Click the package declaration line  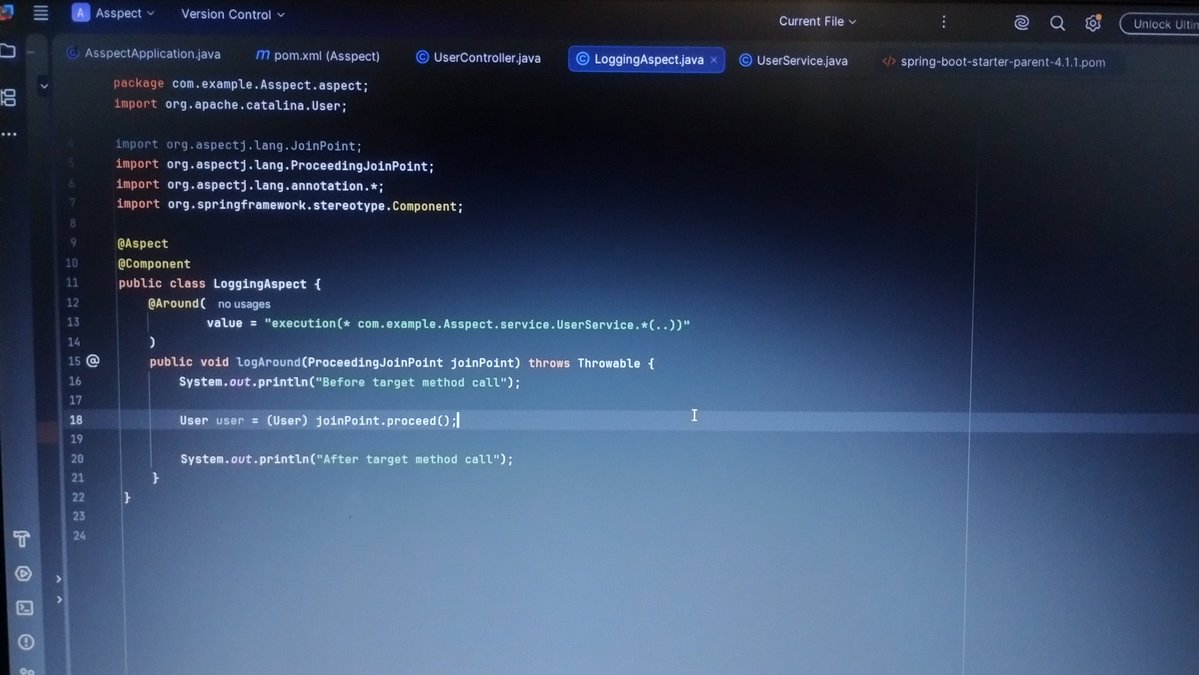(x=241, y=85)
